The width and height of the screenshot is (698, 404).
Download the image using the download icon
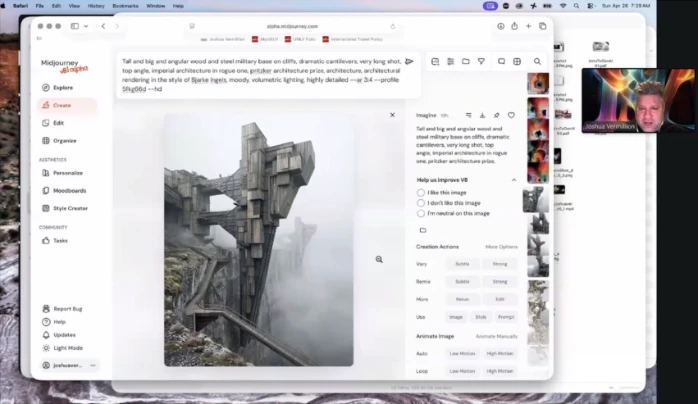(x=482, y=115)
